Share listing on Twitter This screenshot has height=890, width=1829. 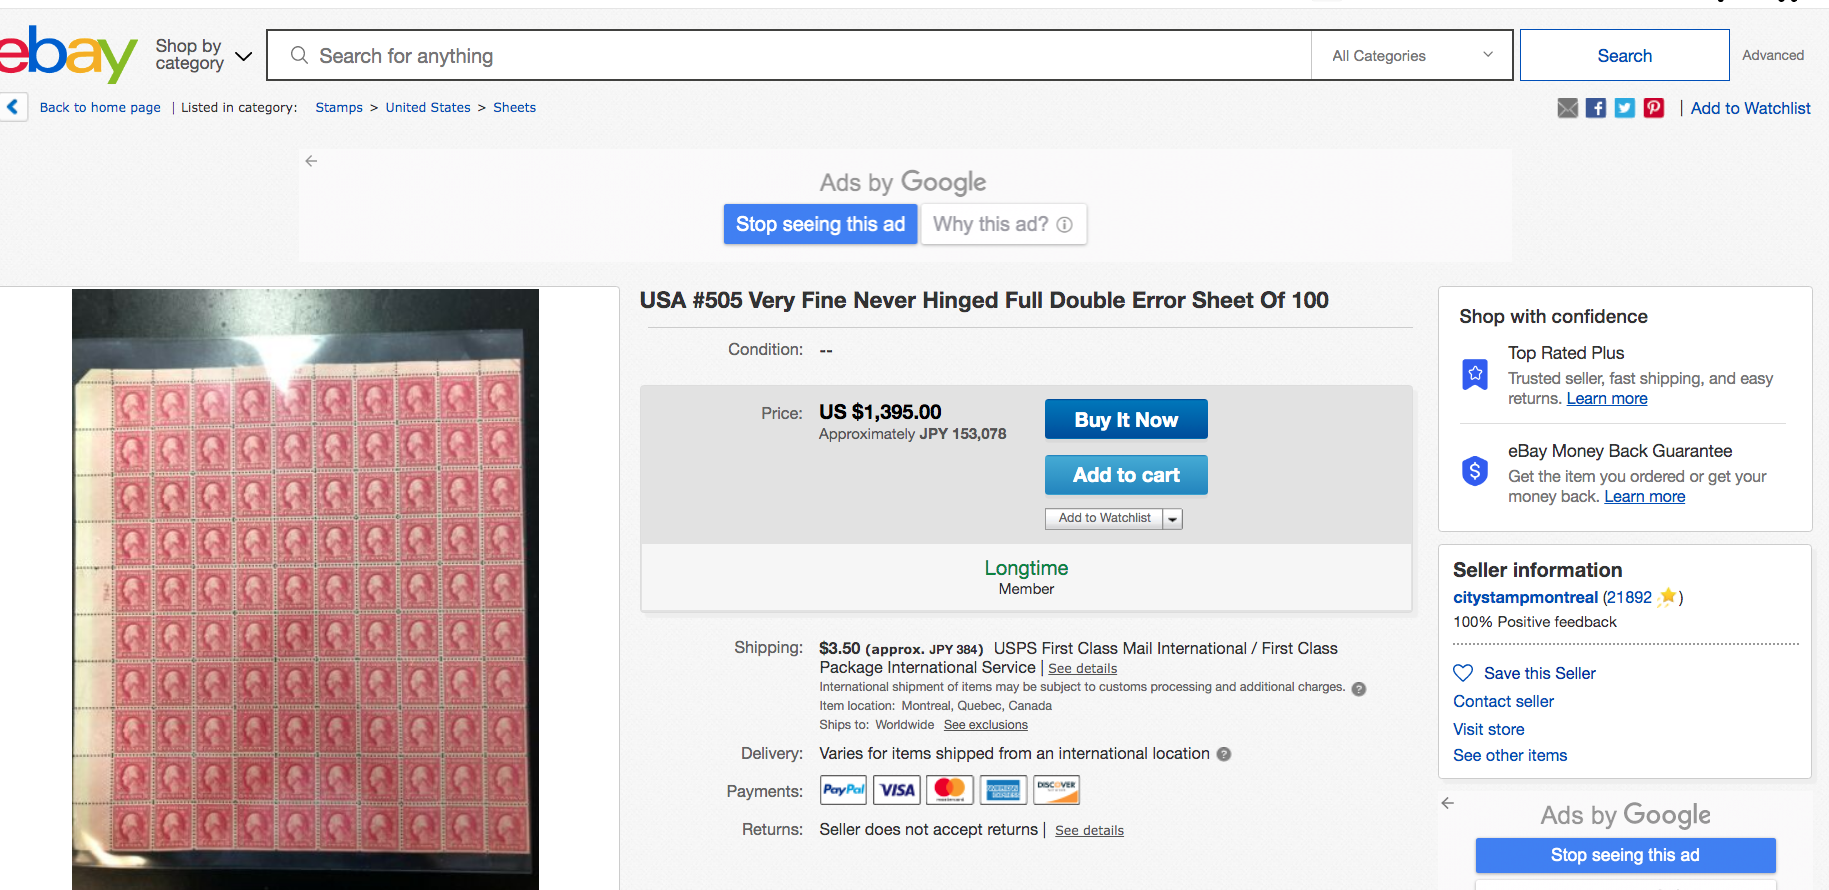click(x=1625, y=108)
